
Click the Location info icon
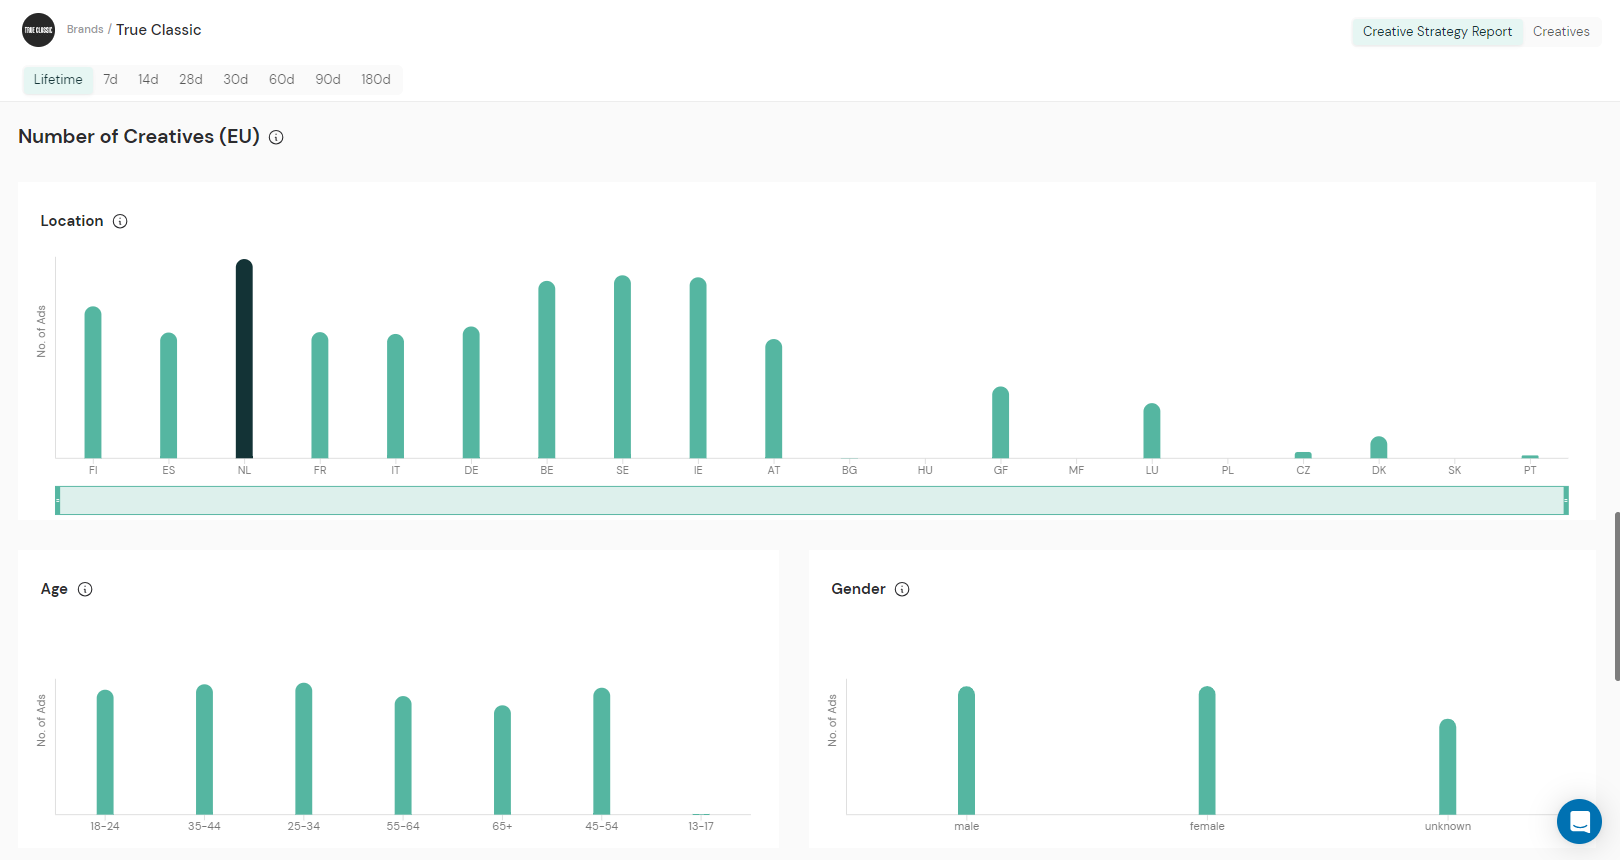pos(120,221)
